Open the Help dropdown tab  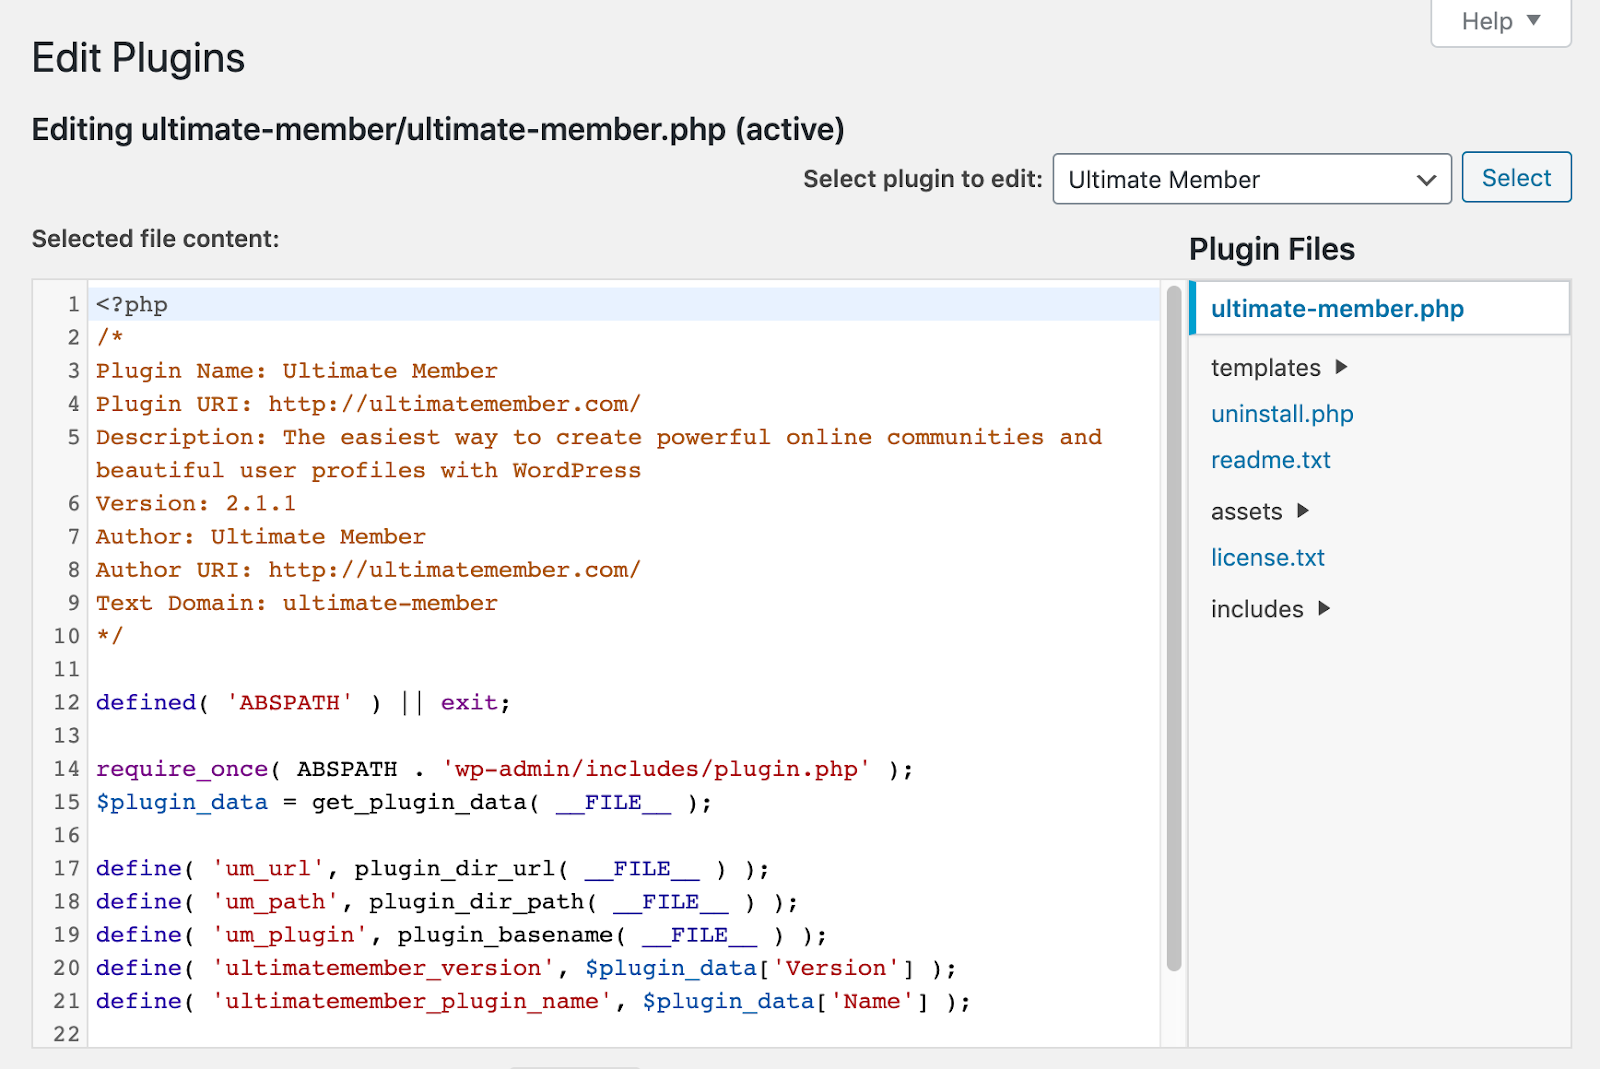pyautogui.click(x=1501, y=22)
